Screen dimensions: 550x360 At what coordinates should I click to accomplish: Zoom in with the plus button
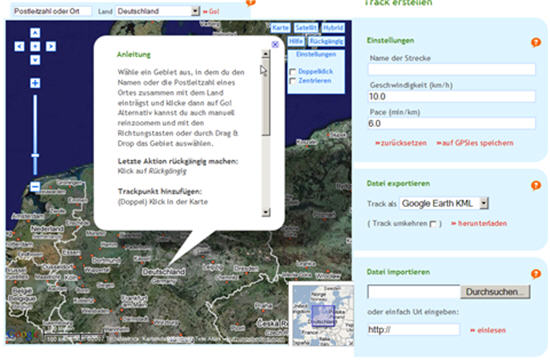pos(35,83)
